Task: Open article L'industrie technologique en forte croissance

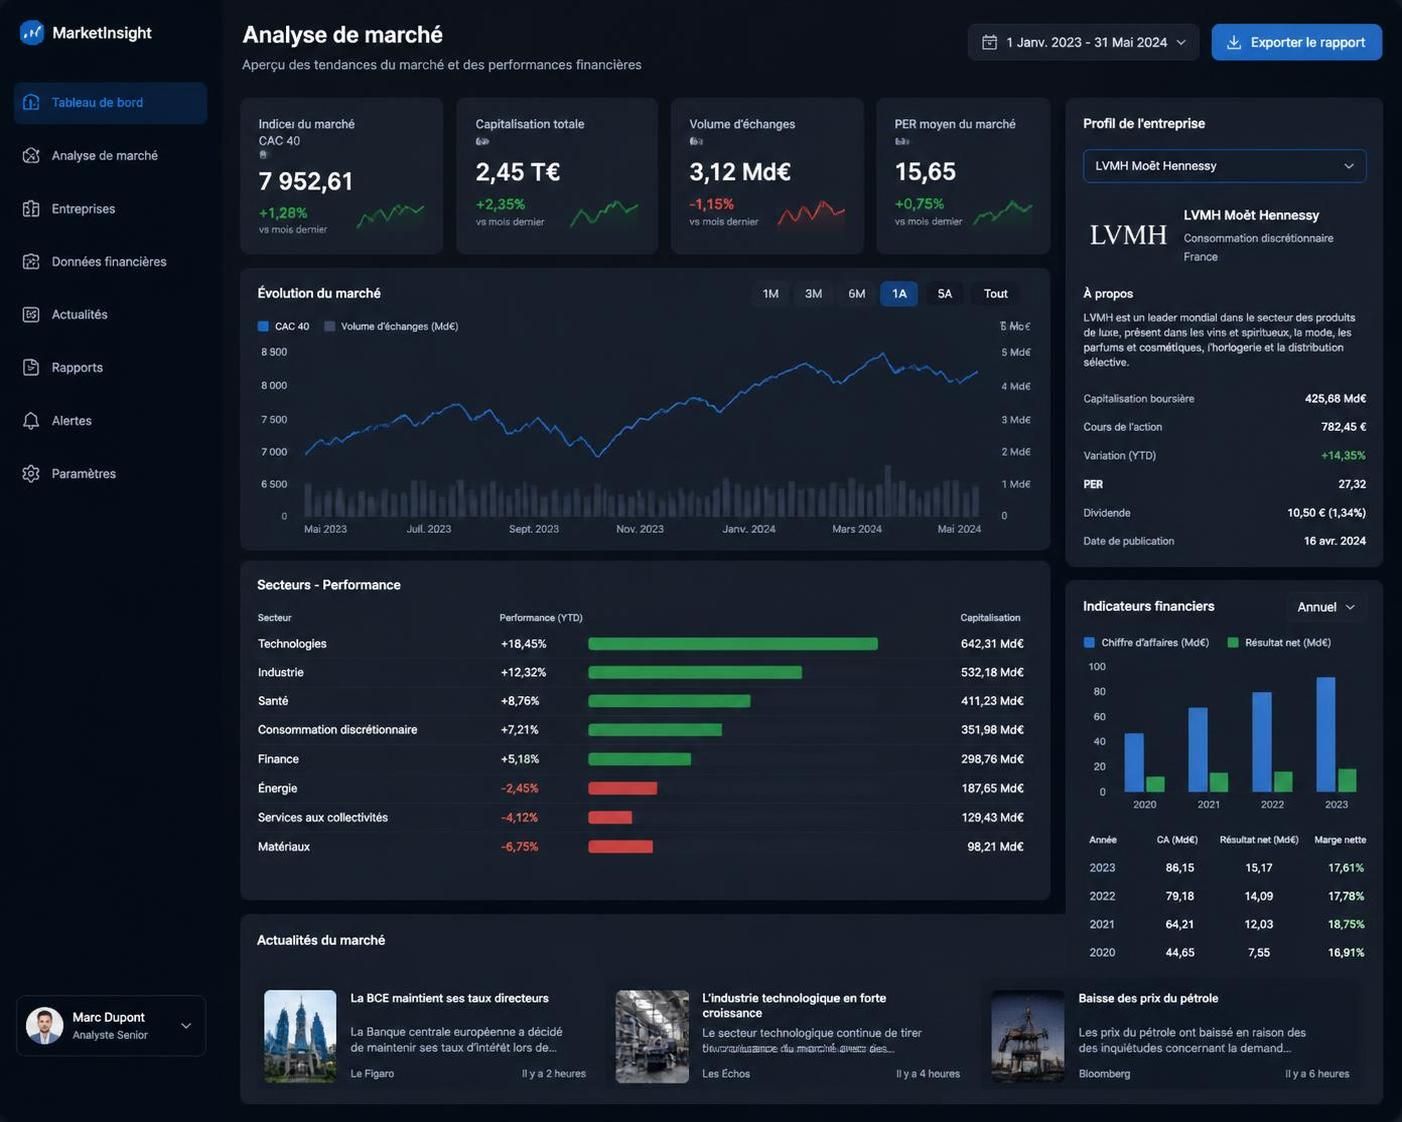Action: (794, 1005)
